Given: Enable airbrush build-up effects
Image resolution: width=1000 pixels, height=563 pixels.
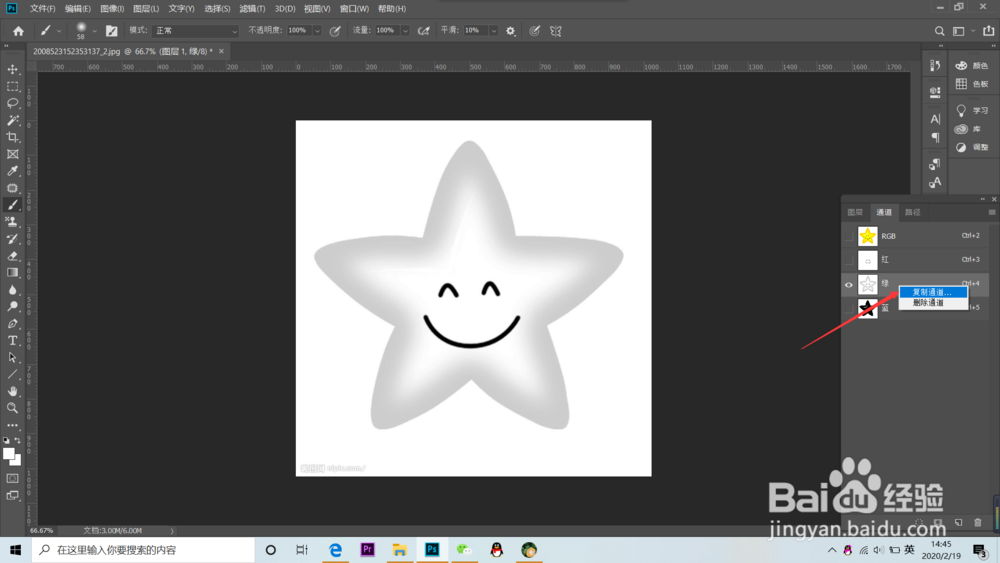Looking at the screenshot, I should coord(423,31).
